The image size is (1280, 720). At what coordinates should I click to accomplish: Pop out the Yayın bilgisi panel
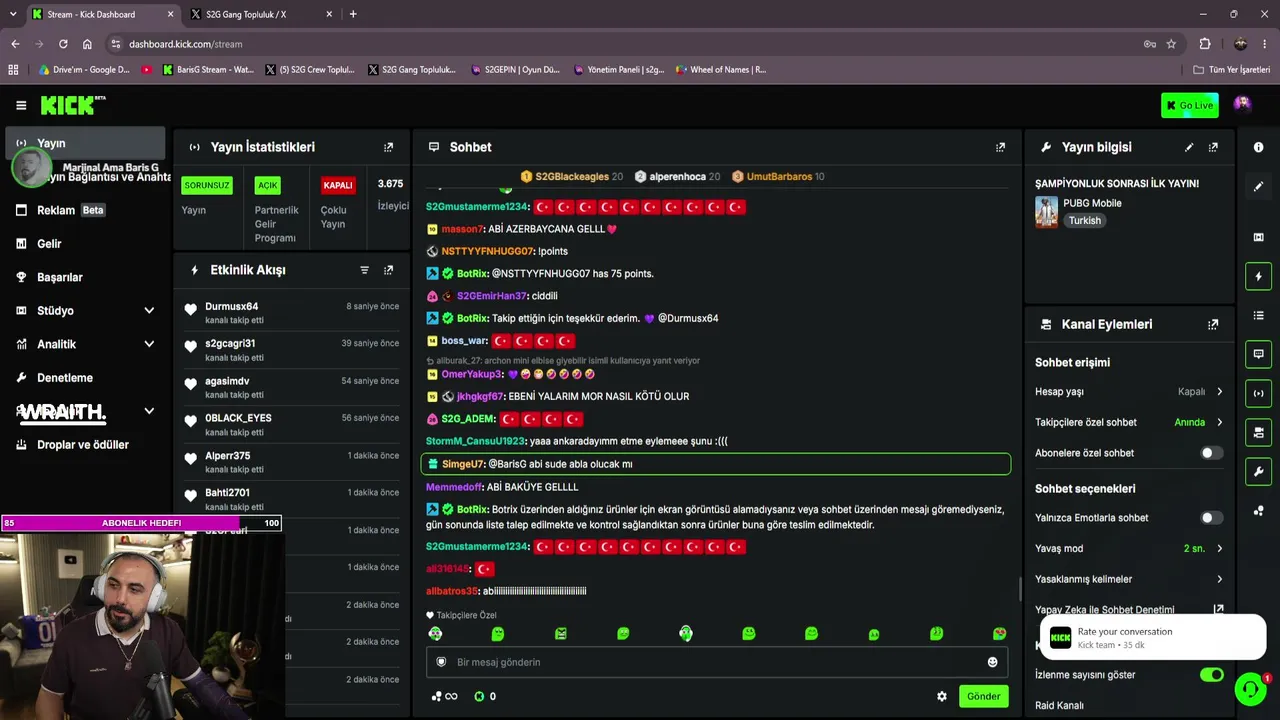click(1213, 147)
